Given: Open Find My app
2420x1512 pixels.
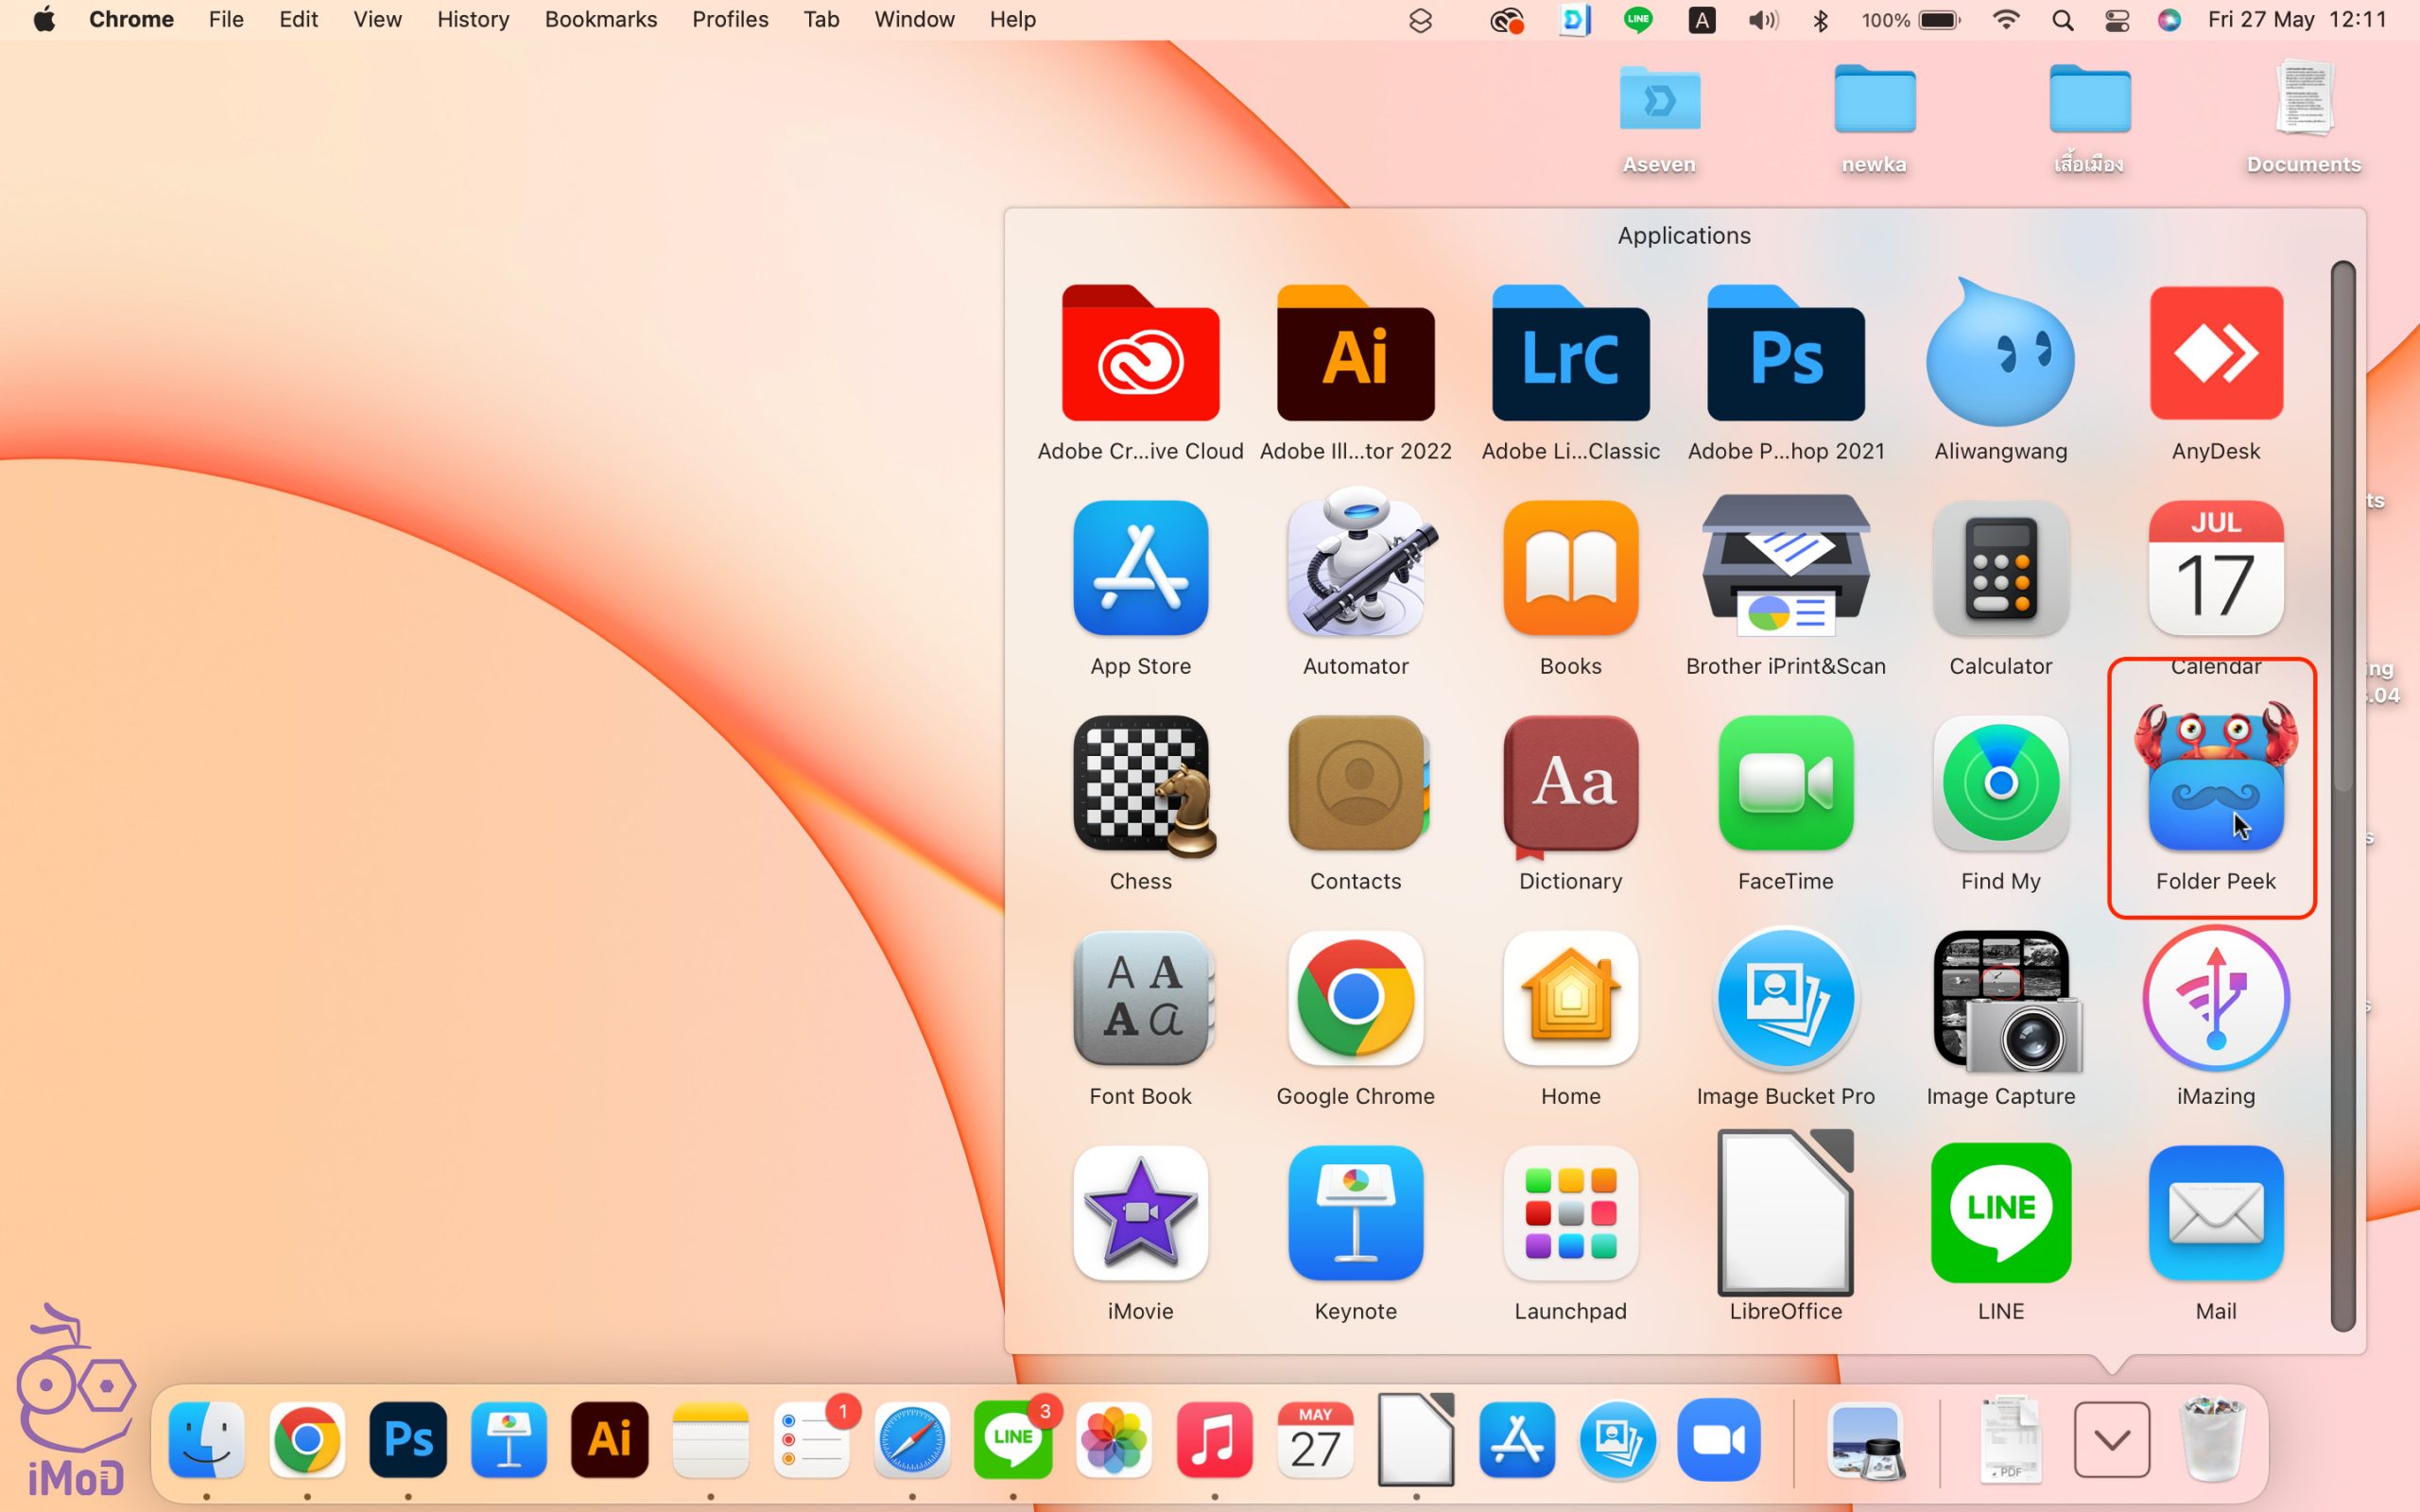Looking at the screenshot, I should point(2000,785).
